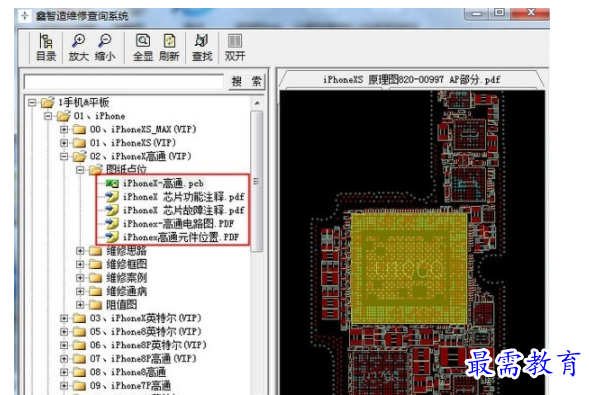Click the 00、iPhoneXS_MAX folder icon
The width and height of the screenshot is (589, 395).
point(79,130)
